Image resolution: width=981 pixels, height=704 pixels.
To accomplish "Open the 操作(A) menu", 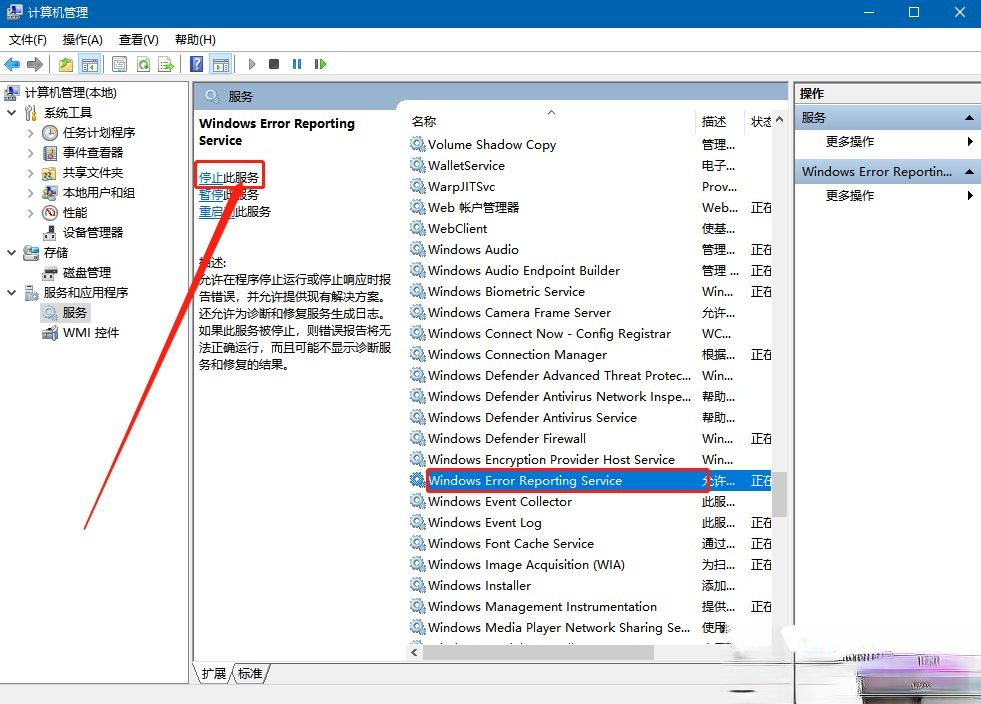I will point(83,40).
